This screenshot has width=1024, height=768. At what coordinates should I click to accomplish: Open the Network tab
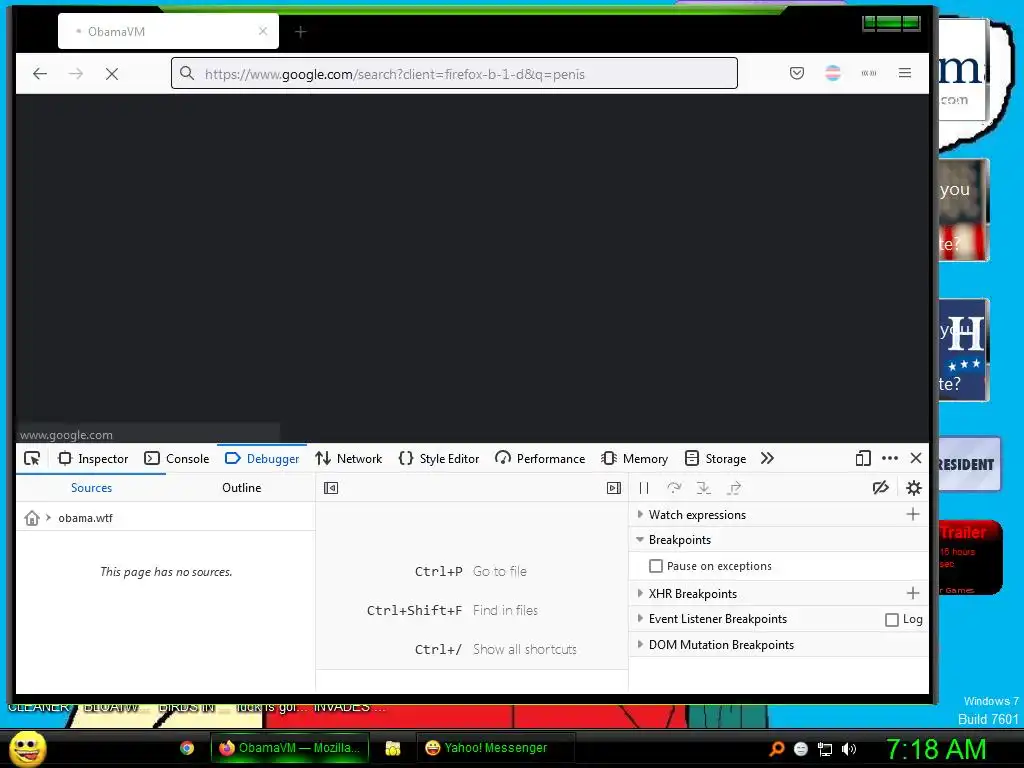point(349,458)
